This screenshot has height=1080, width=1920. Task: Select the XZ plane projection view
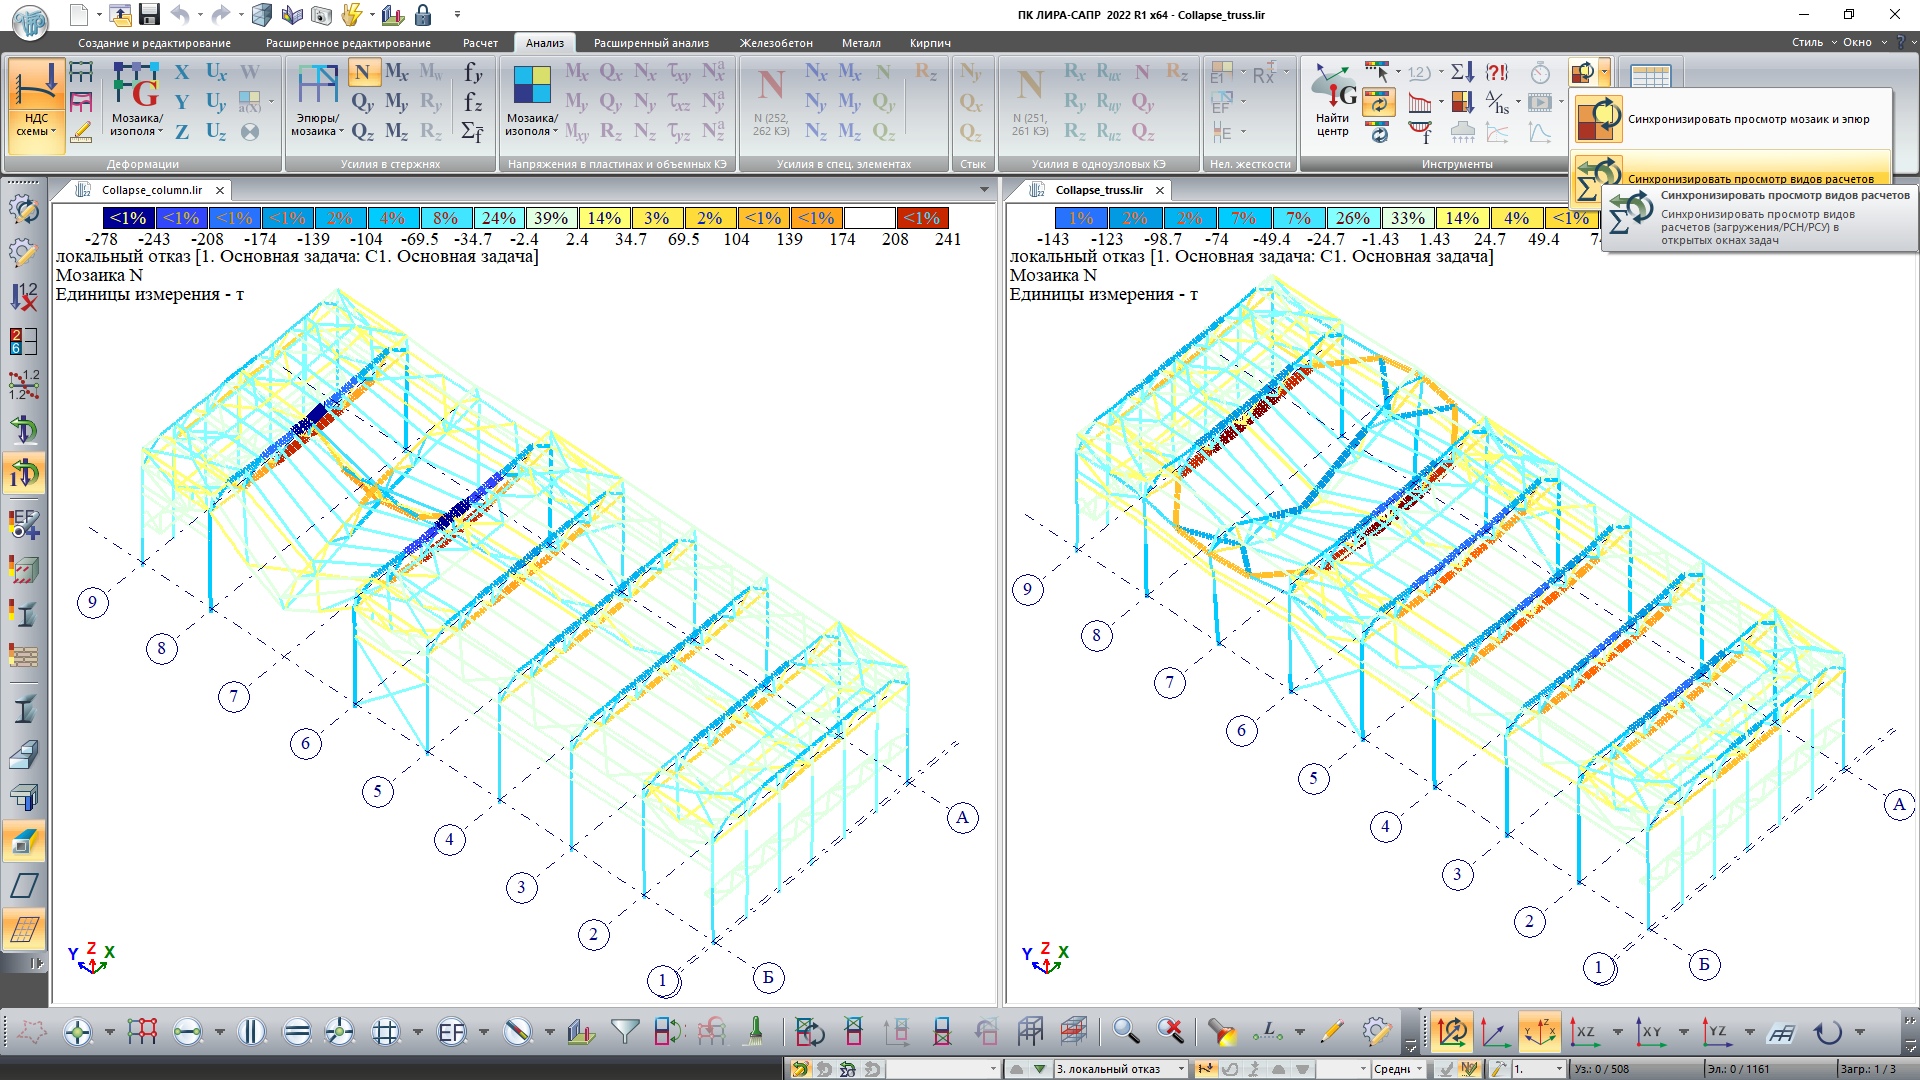click(1585, 1031)
